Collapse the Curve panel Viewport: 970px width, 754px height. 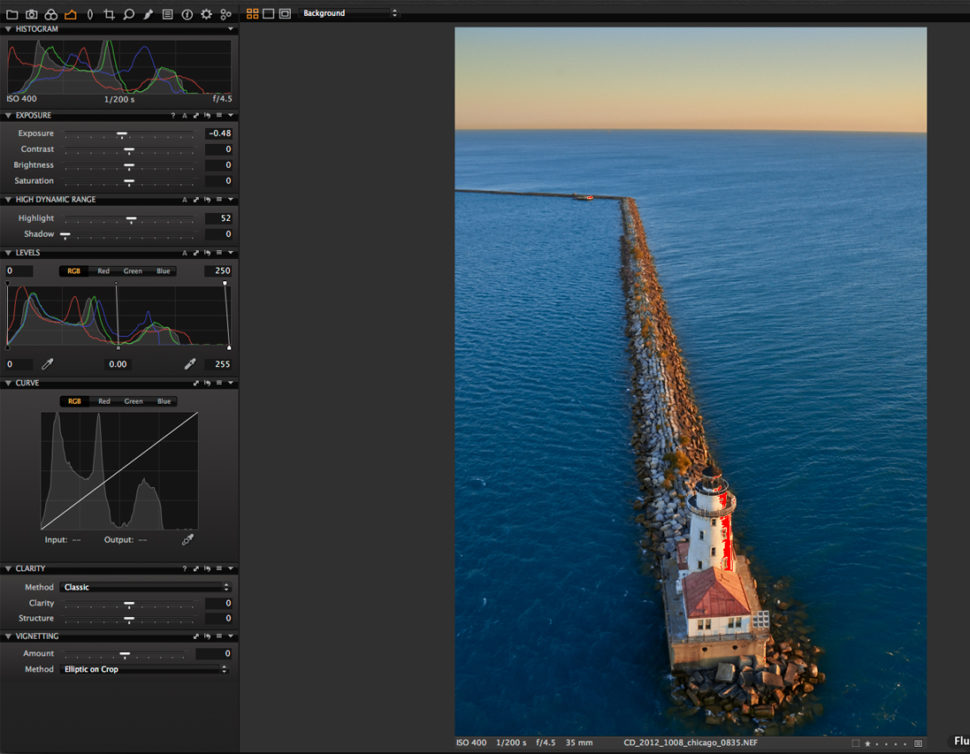(x=9, y=383)
